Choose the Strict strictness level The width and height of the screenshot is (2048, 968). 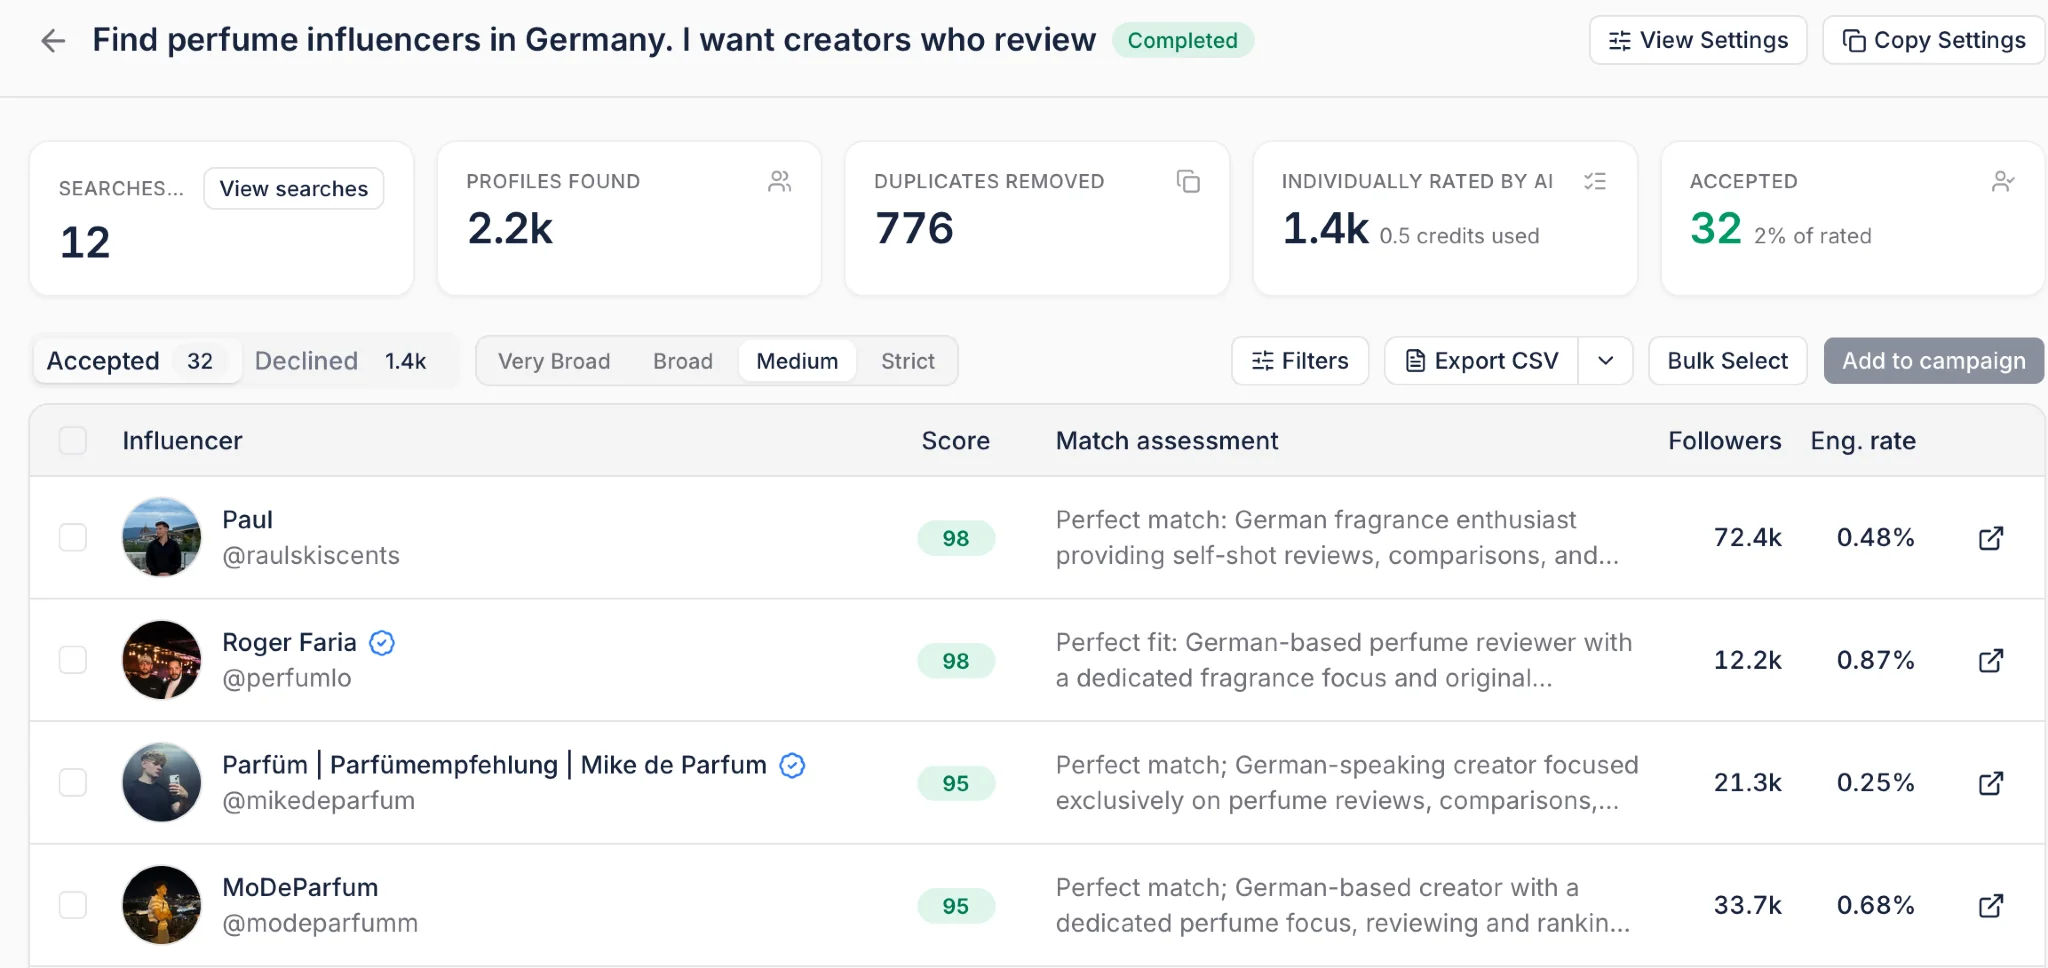pos(908,361)
